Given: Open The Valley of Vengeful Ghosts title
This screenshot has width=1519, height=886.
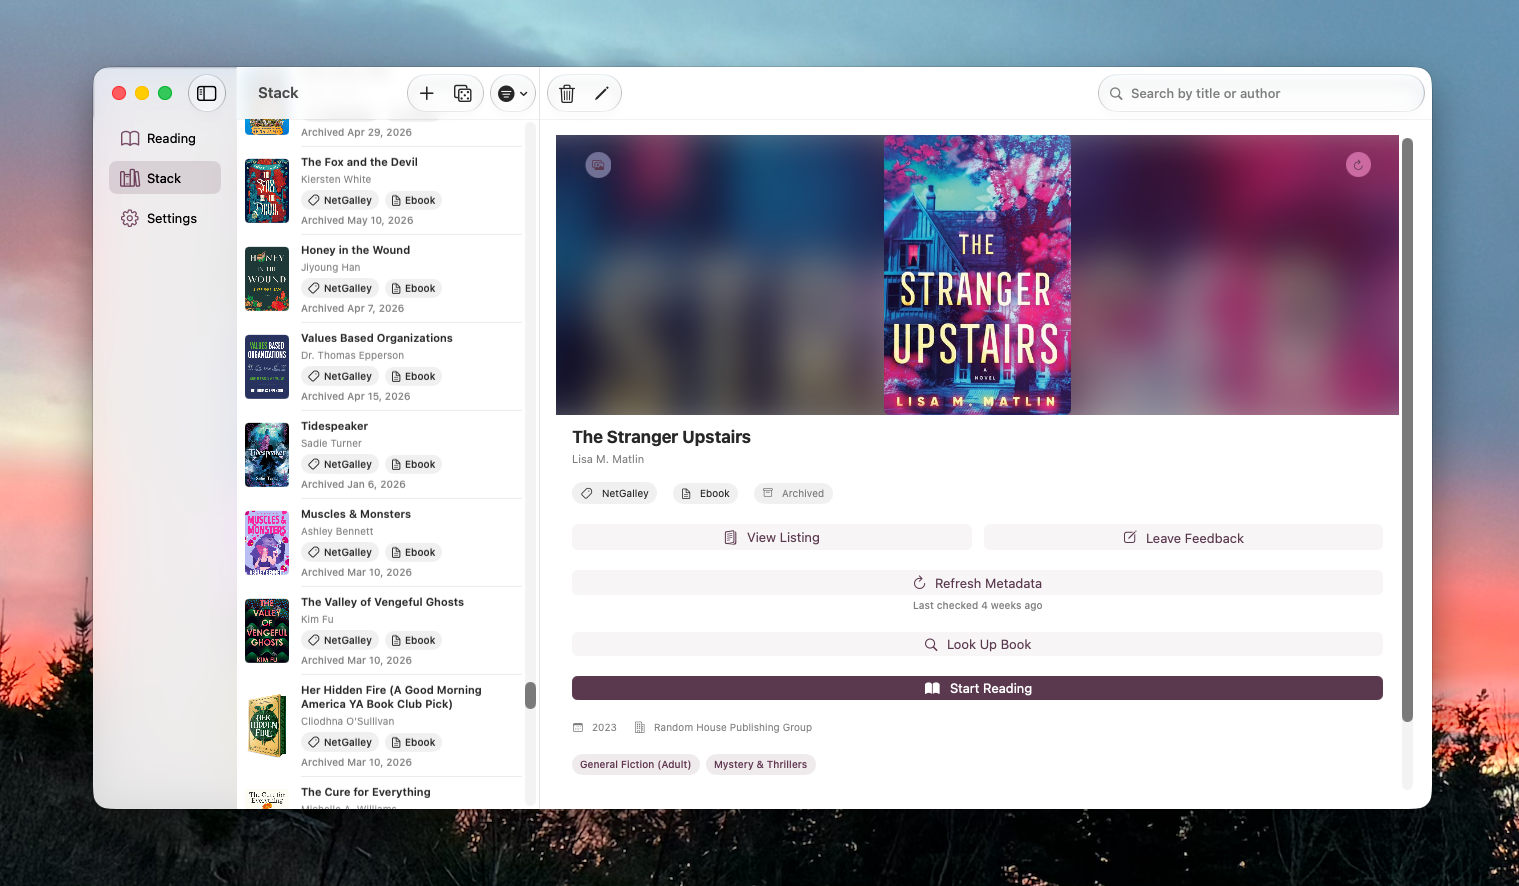Looking at the screenshot, I should coord(382,602).
